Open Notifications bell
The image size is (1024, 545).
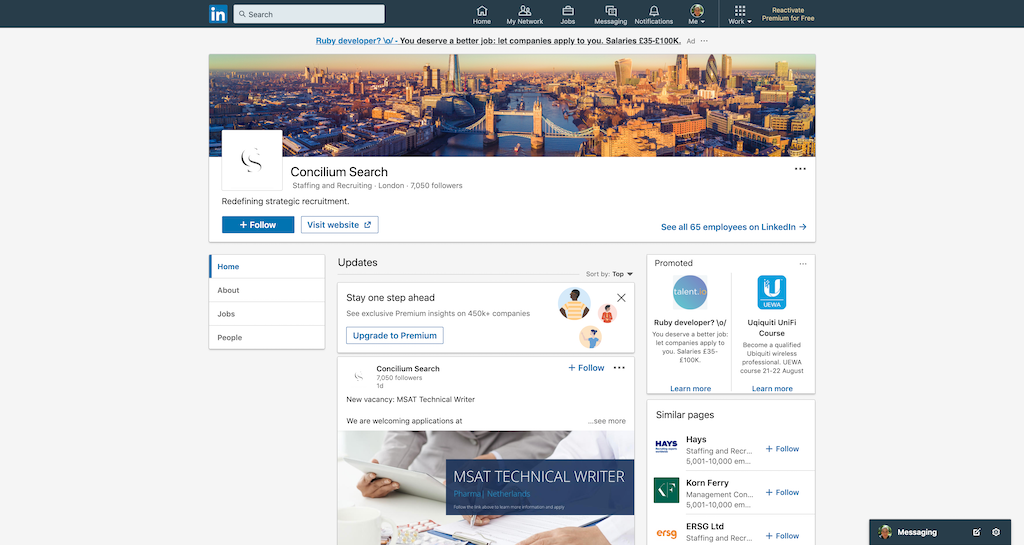tap(654, 14)
